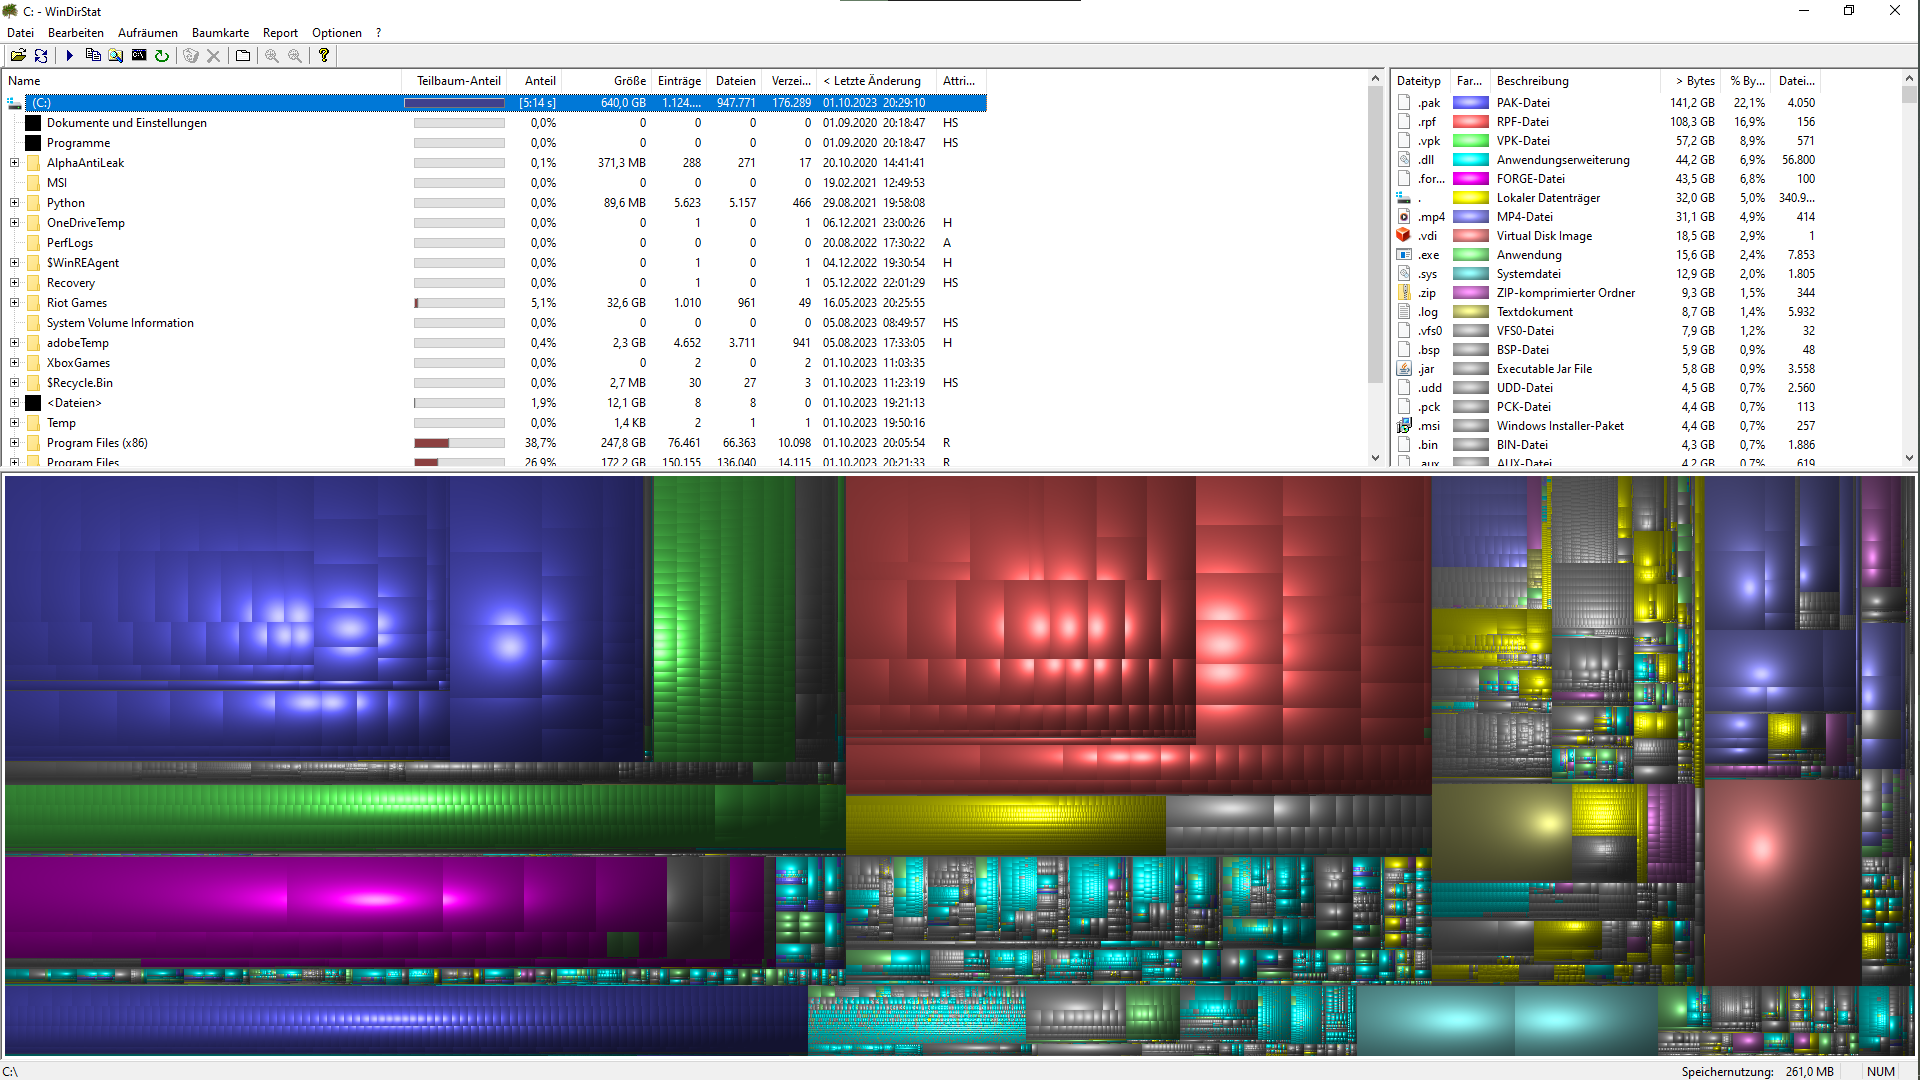Click the Copy path toolbar icon
Screen dimensions: 1920x1080
(x=93, y=56)
